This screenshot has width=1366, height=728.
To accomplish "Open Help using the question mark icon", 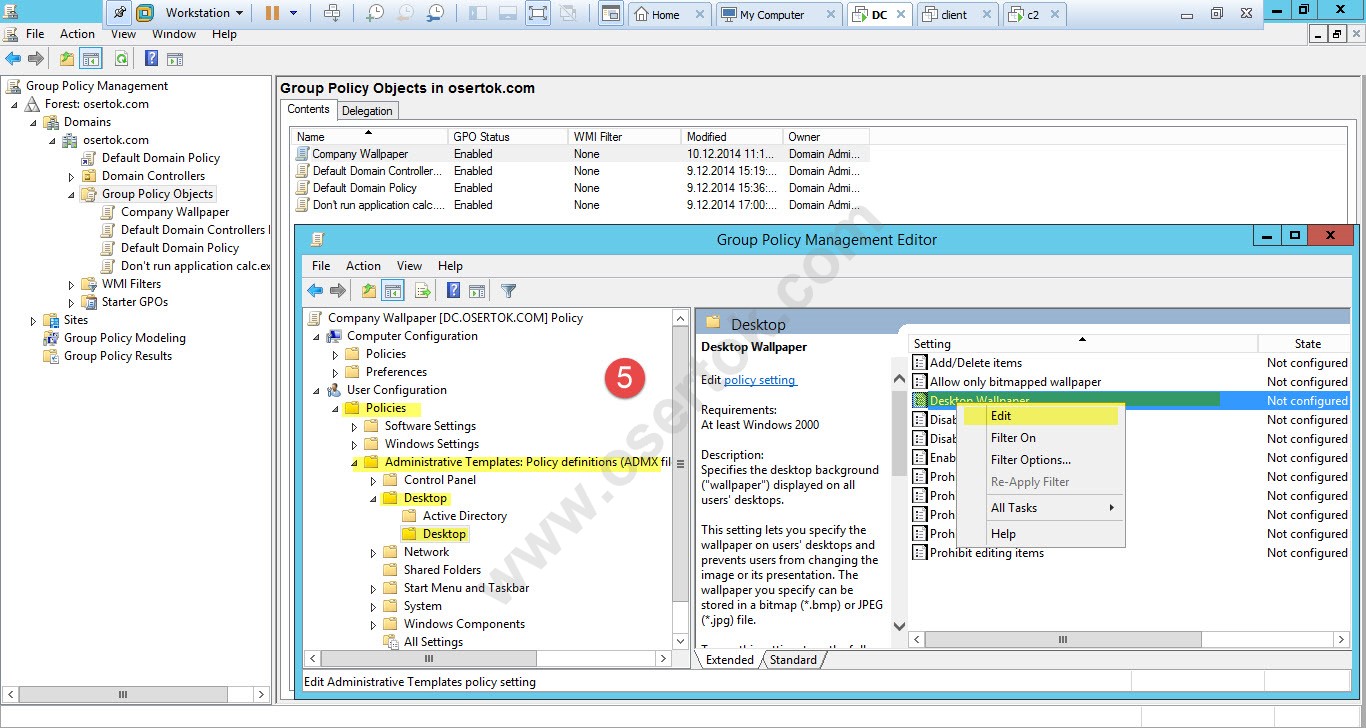I will tap(454, 290).
